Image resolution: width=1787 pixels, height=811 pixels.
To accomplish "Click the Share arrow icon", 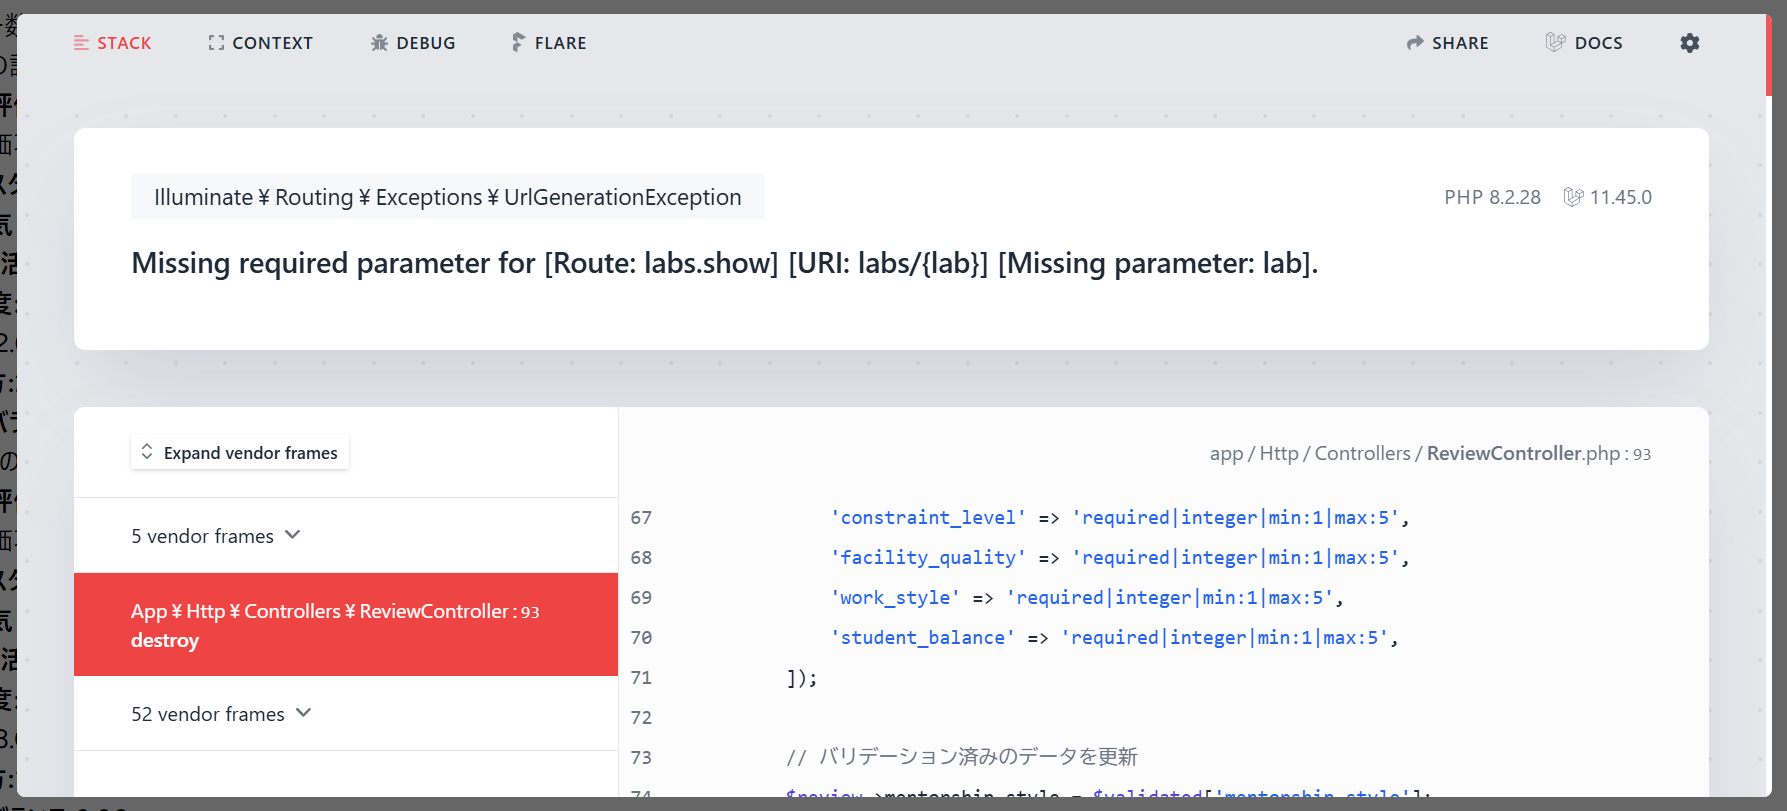I will [x=1415, y=43].
